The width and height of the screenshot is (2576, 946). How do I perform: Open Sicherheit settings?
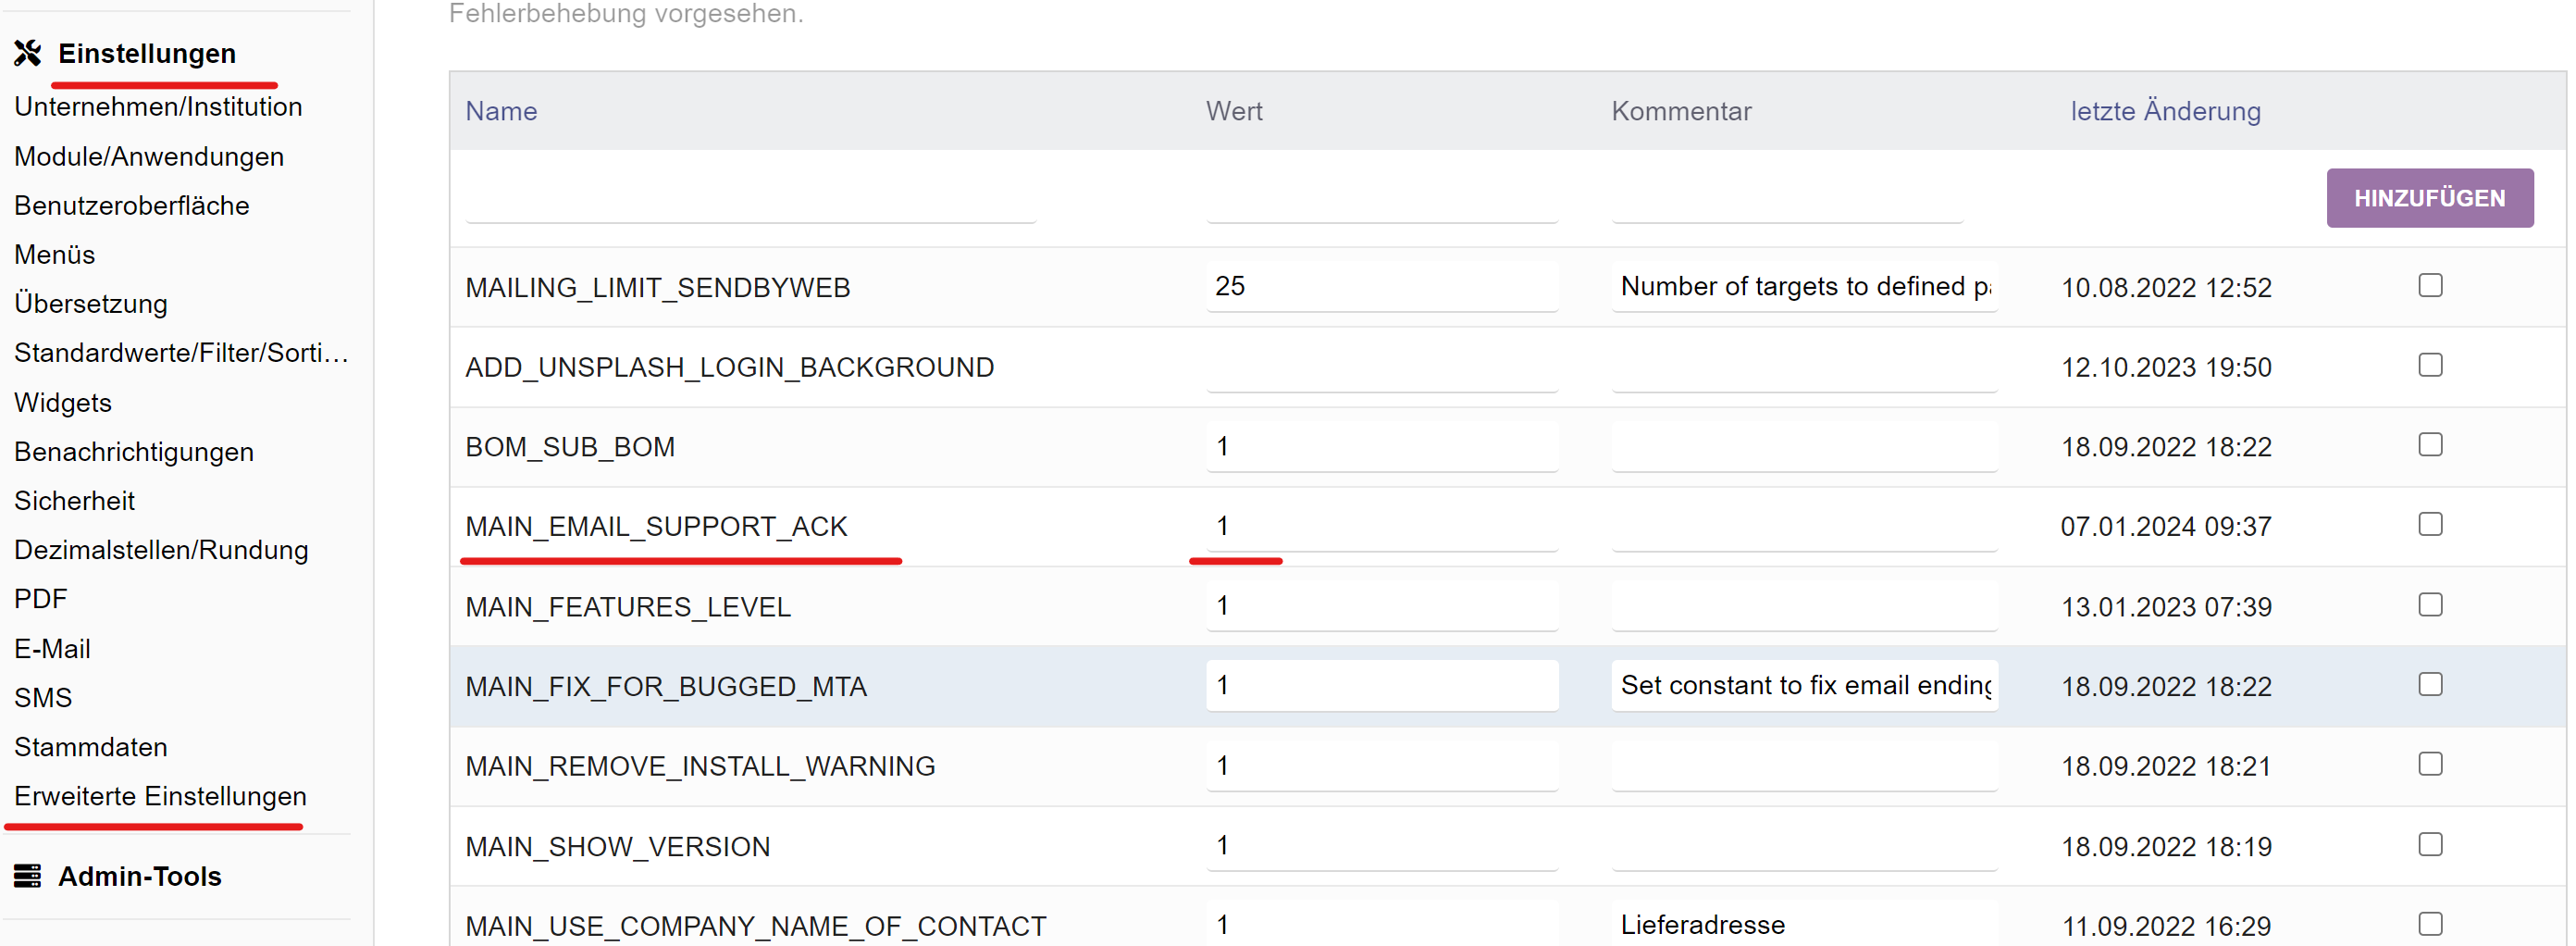[75, 501]
